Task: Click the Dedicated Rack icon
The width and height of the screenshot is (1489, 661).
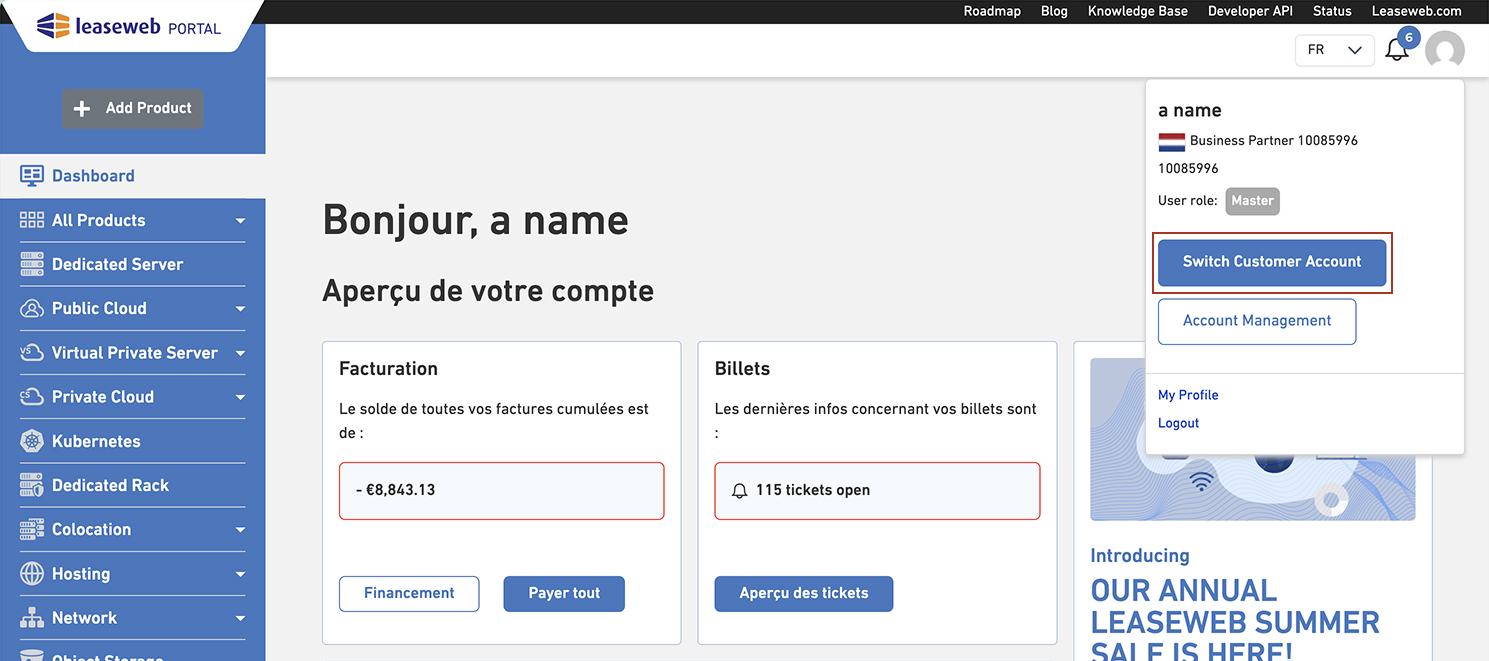Action: click(x=32, y=485)
